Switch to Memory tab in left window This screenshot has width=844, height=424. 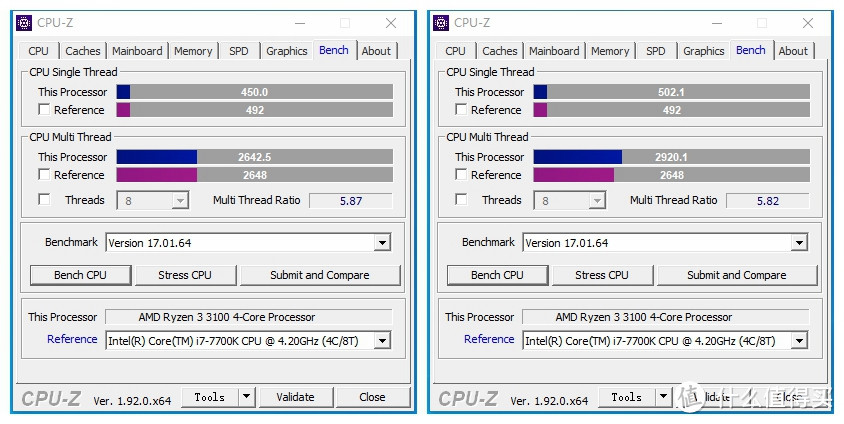pyautogui.click(x=193, y=51)
